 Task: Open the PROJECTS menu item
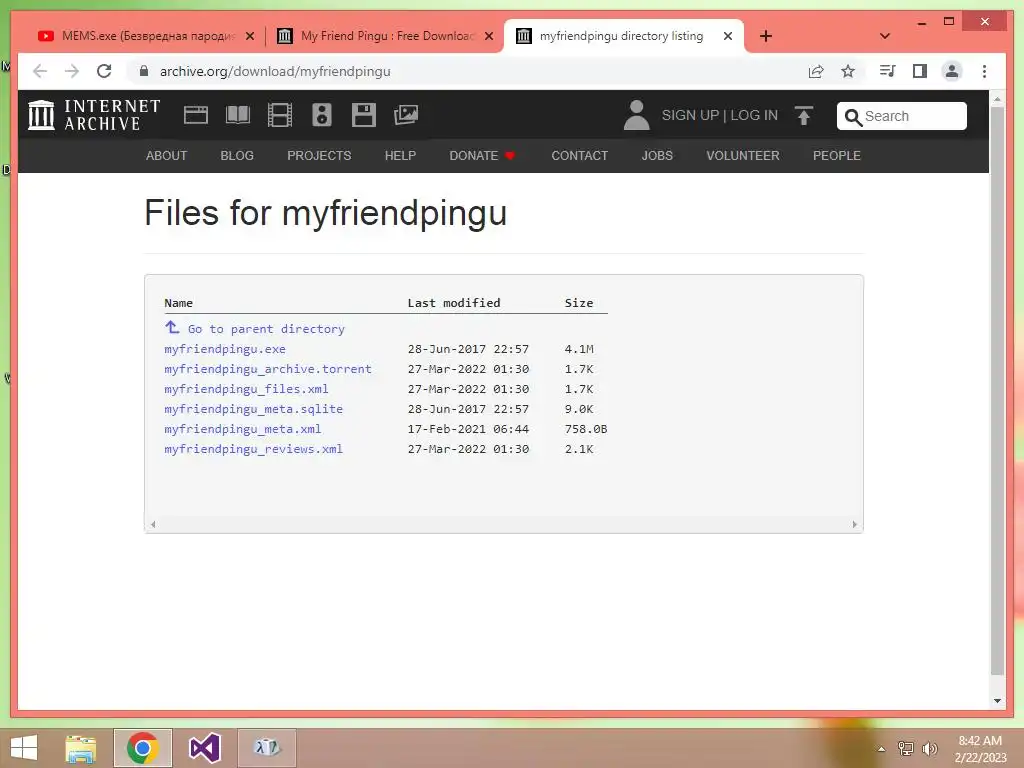pyautogui.click(x=319, y=155)
